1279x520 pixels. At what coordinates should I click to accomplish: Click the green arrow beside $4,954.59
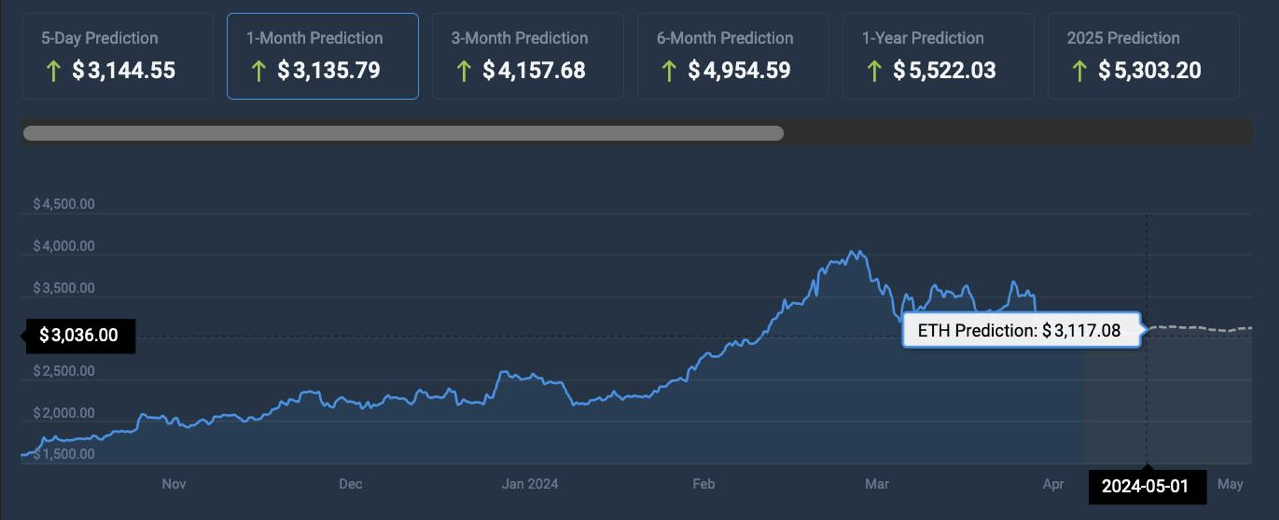click(669, 71)
